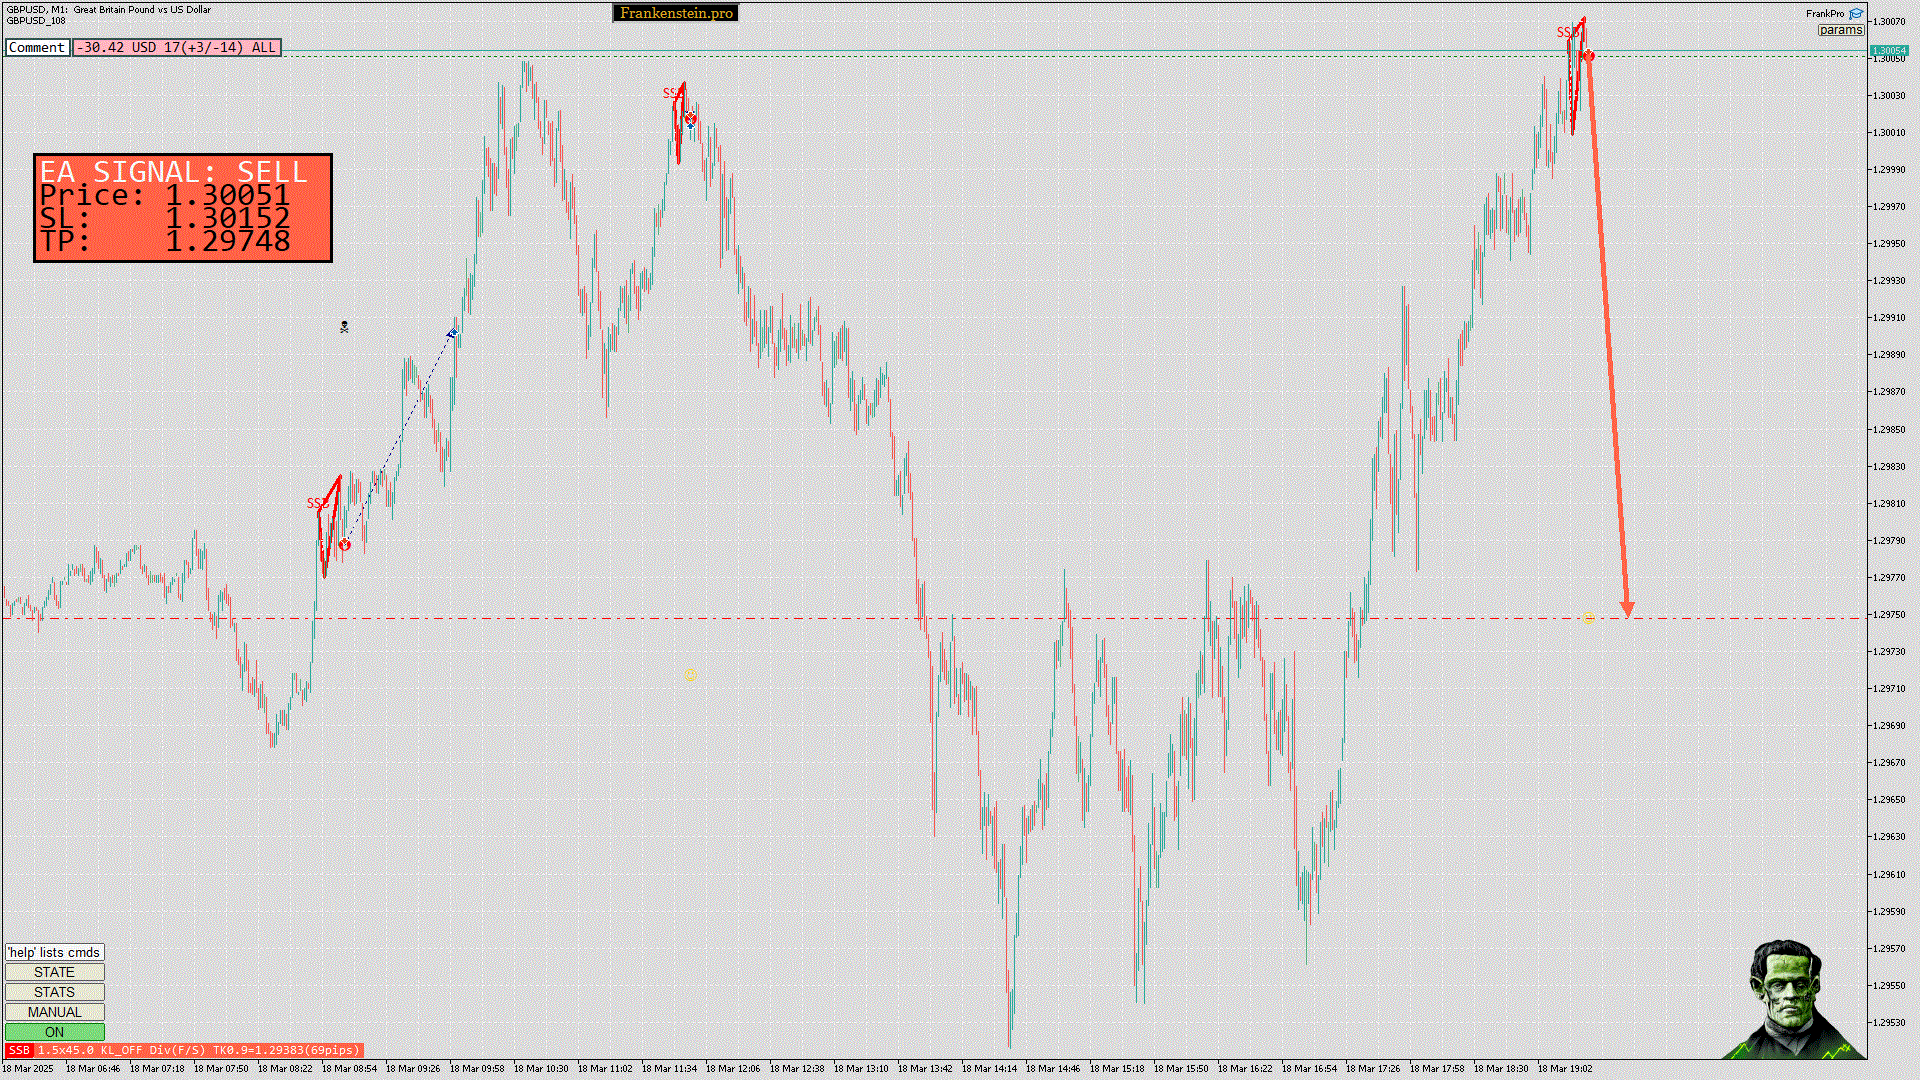Toggle the green ON button off
The width and height of the screenshot is (1920, 1080).
55,1032
